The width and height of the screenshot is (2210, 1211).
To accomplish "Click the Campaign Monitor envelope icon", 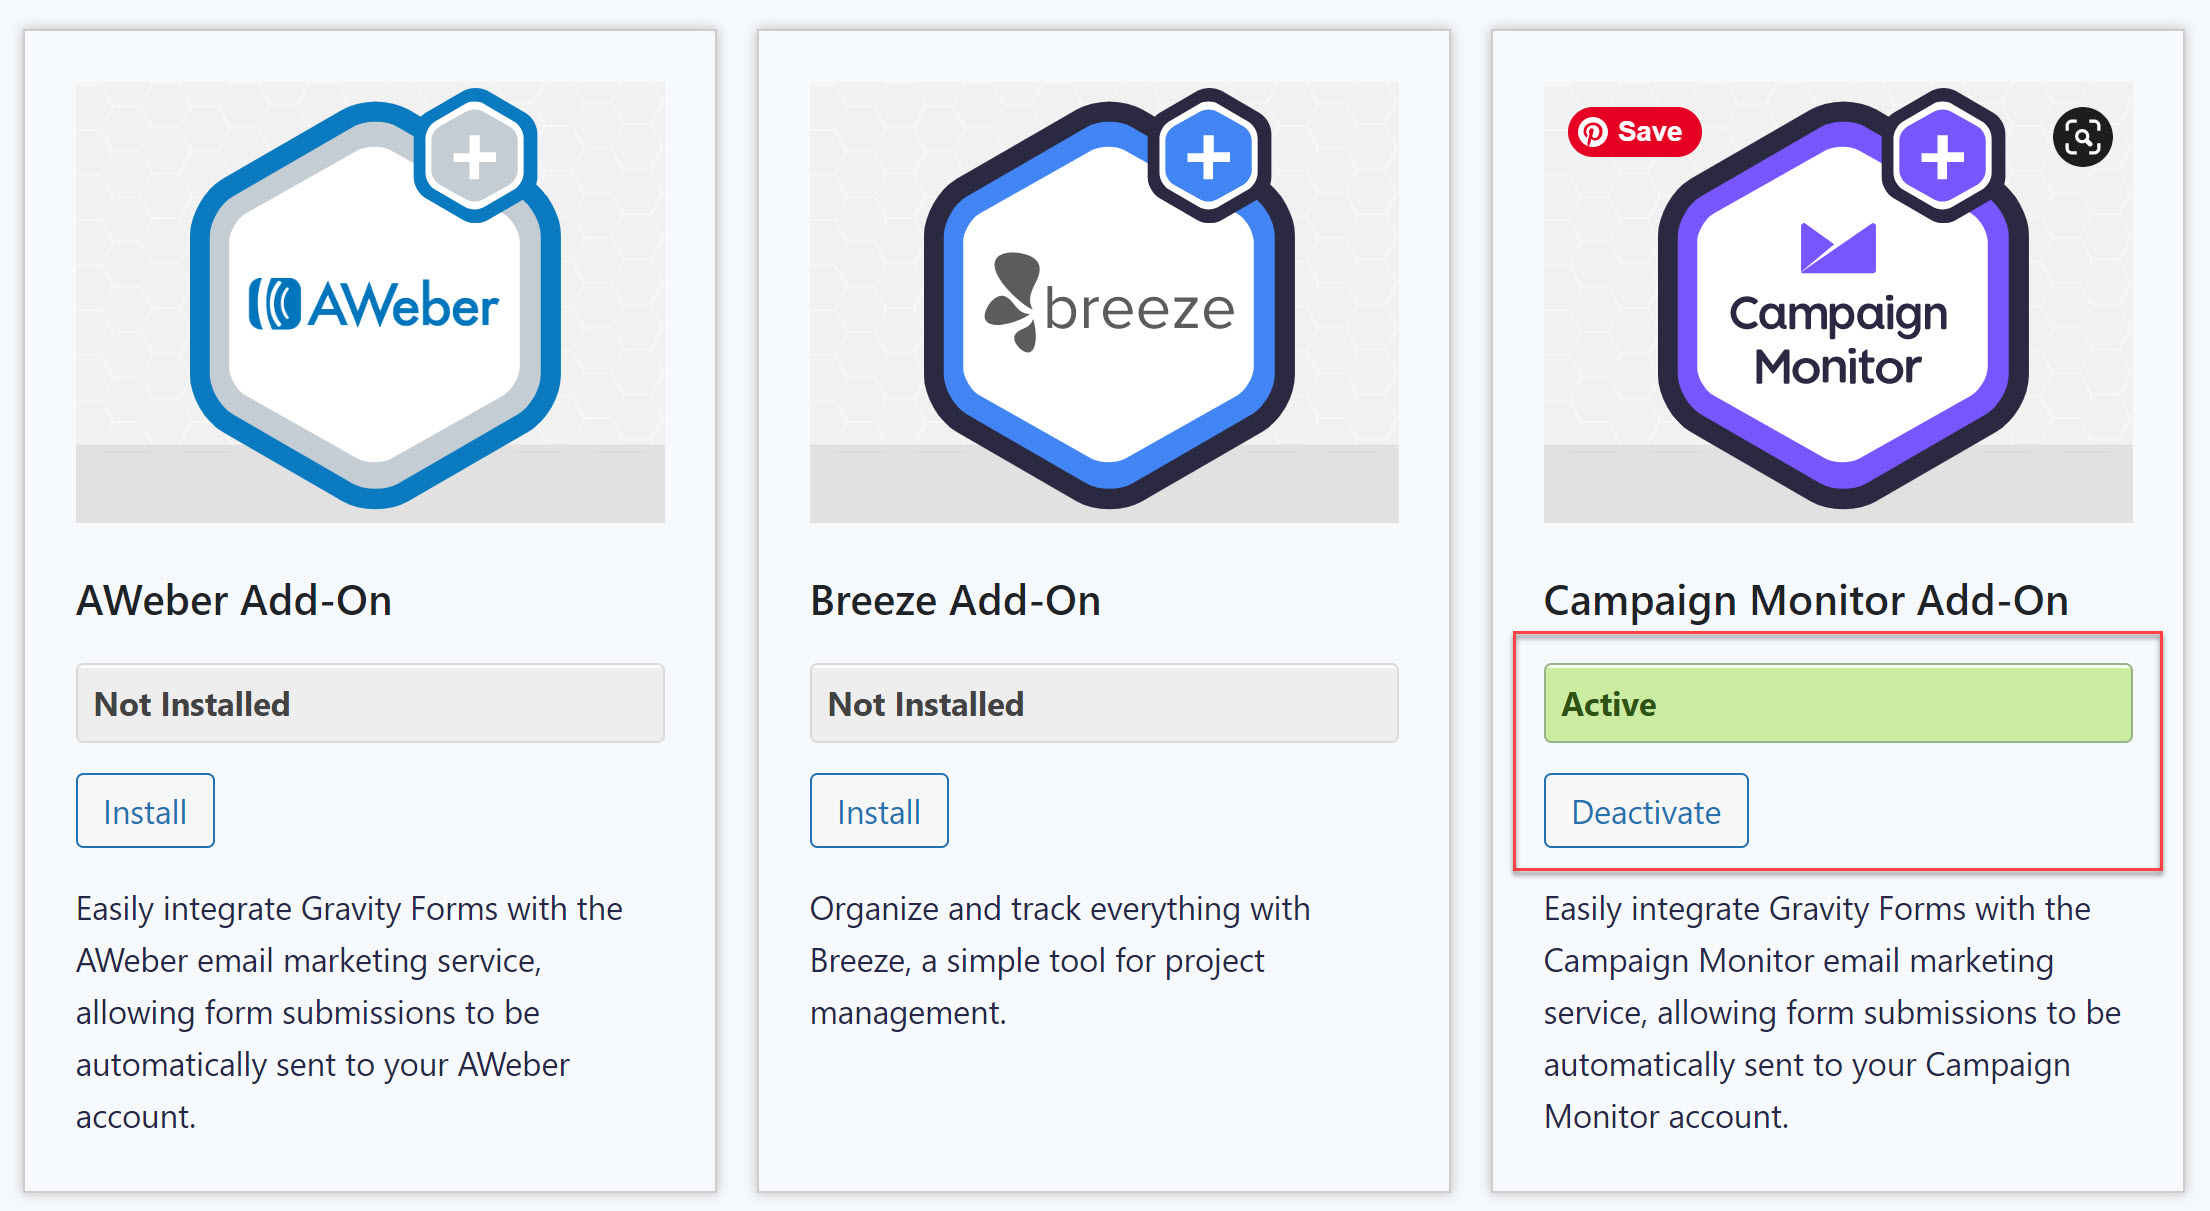I will tap(1838, 248).
